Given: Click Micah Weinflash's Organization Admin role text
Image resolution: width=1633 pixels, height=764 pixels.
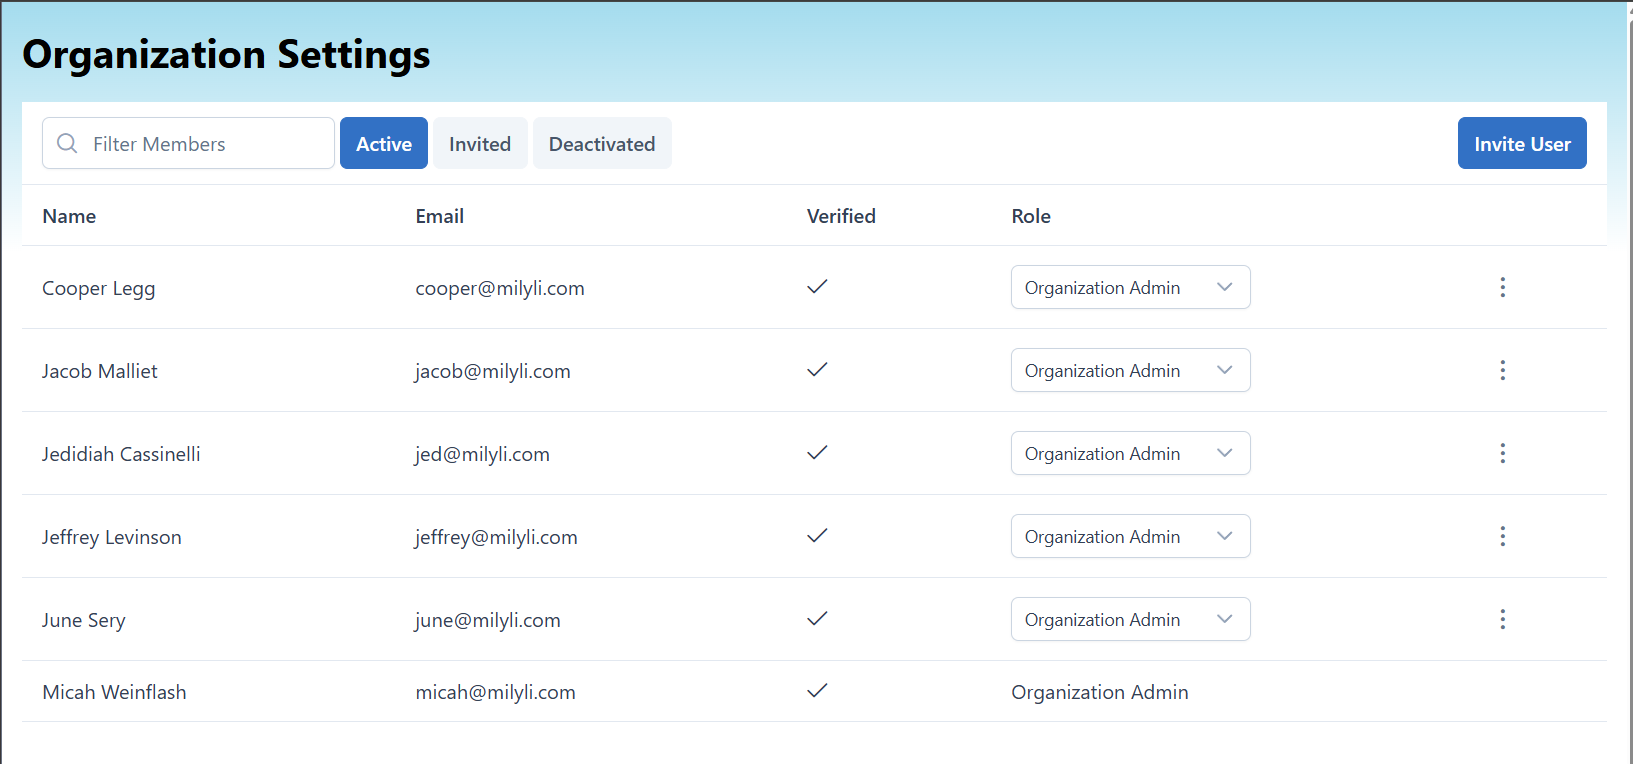Looking at the screenshot, I should pyautogui.click(x=1100, y=692).
